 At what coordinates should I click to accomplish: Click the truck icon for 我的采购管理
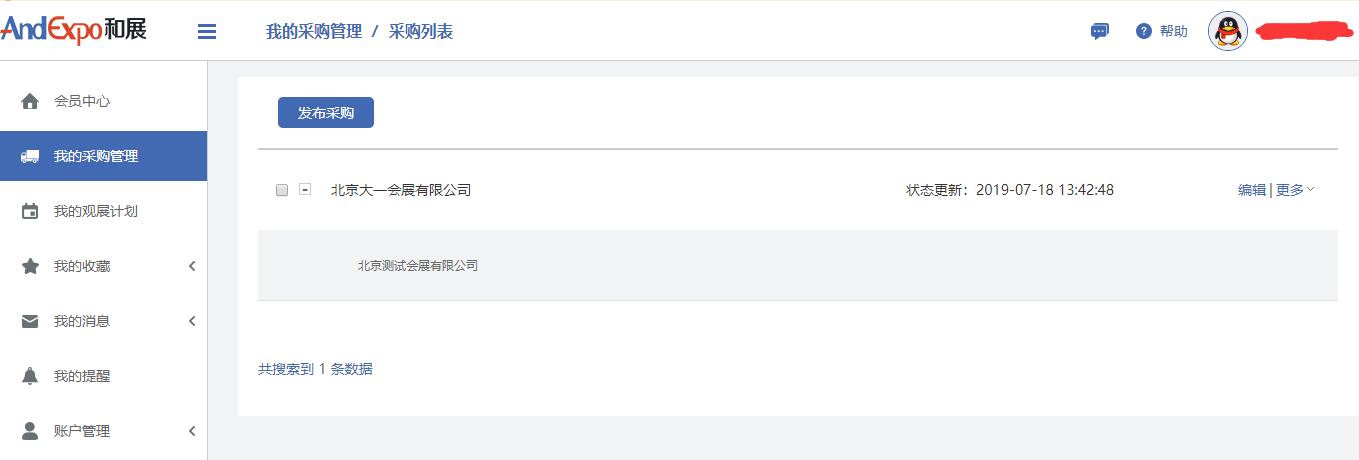click(x=30, y=156)
